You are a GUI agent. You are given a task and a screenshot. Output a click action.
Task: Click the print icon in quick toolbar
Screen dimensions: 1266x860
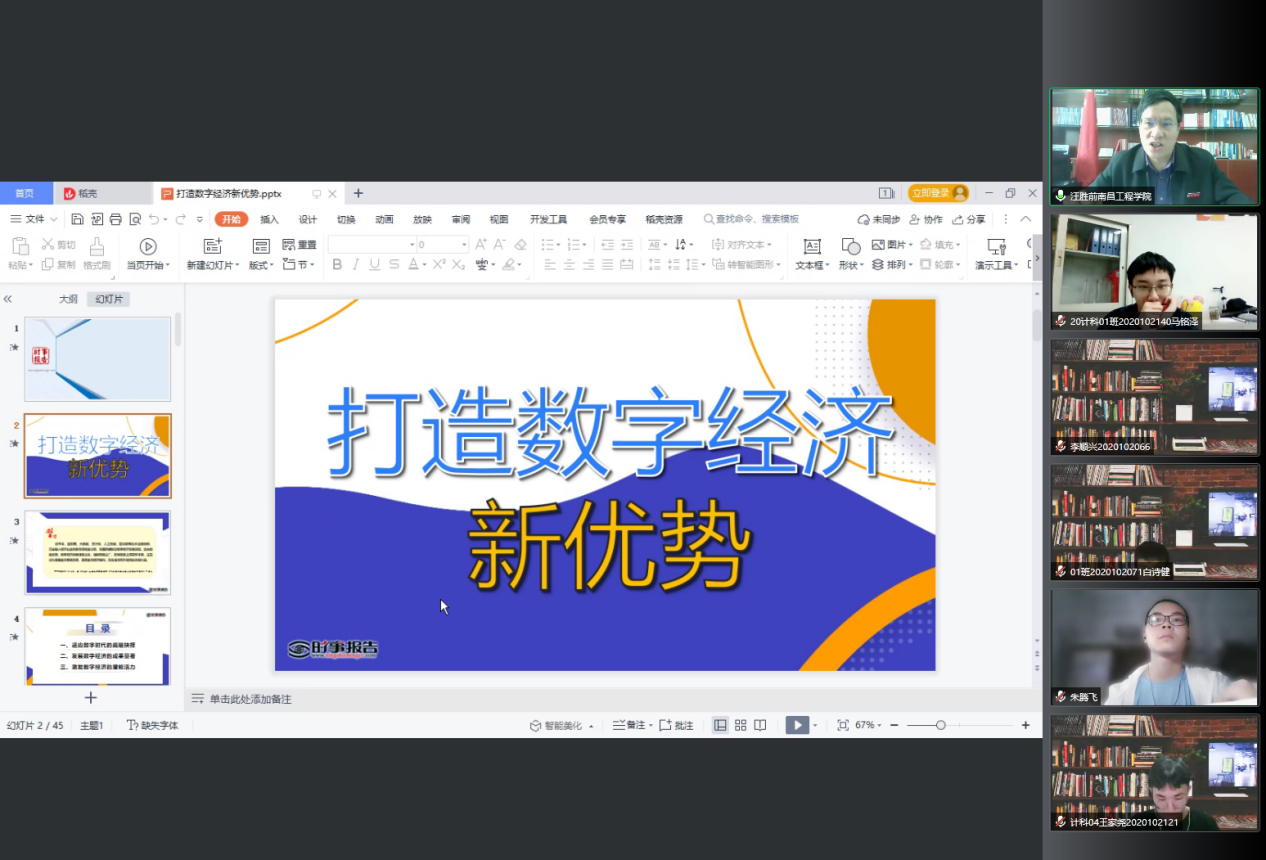(x=116, y=219)
